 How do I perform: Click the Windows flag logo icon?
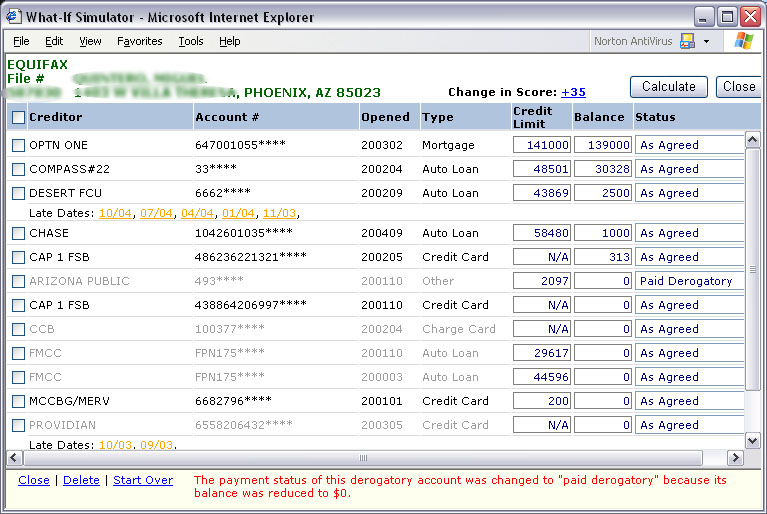pyautogui.click(x=744, y=41)
